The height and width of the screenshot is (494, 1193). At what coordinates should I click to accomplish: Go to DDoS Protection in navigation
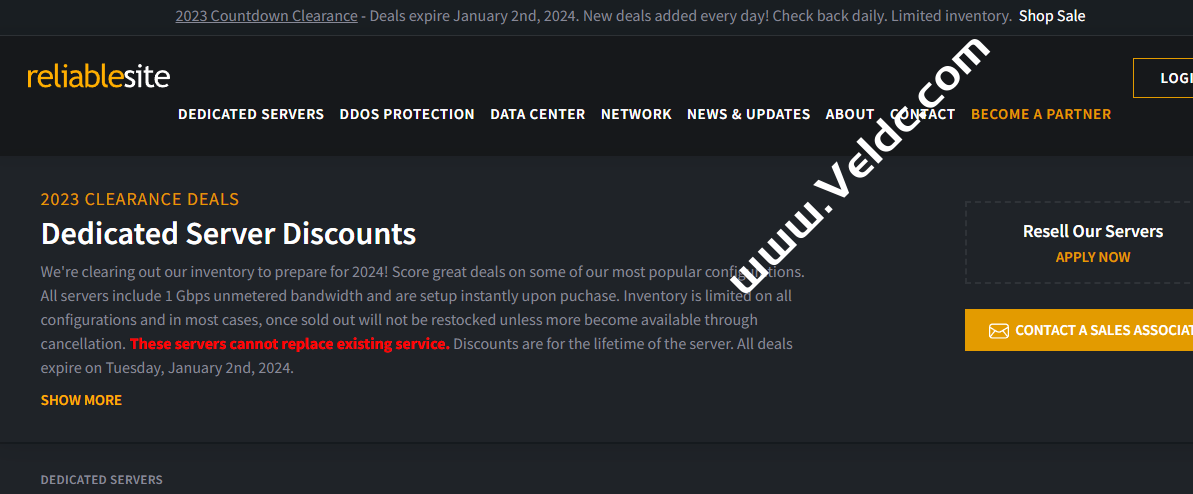click(x=407, y=114)
